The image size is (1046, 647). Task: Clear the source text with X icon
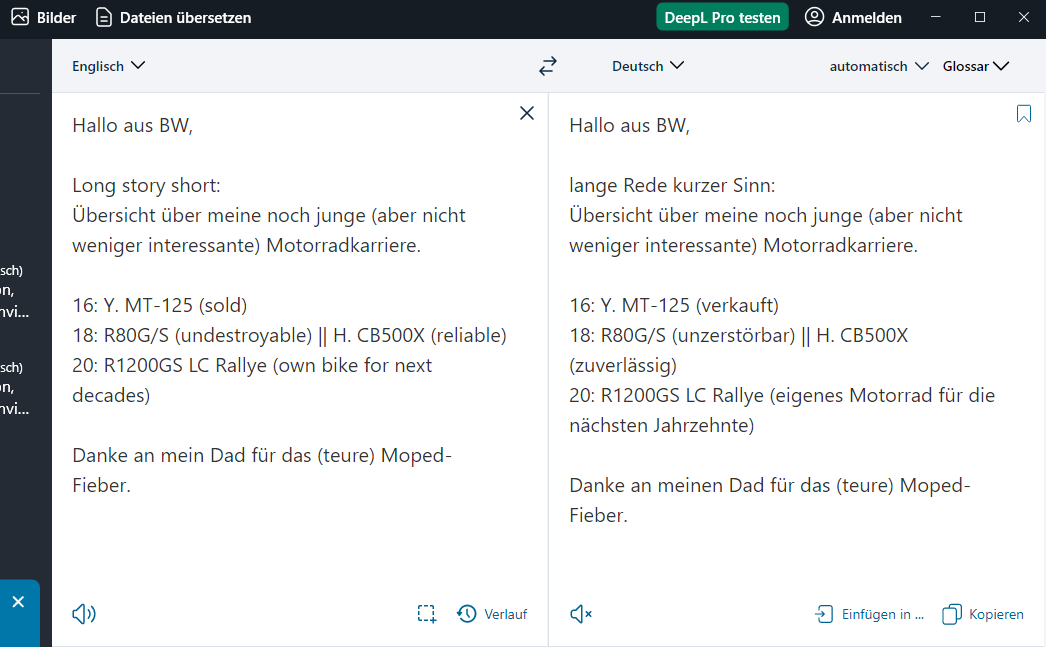(527, 114)
